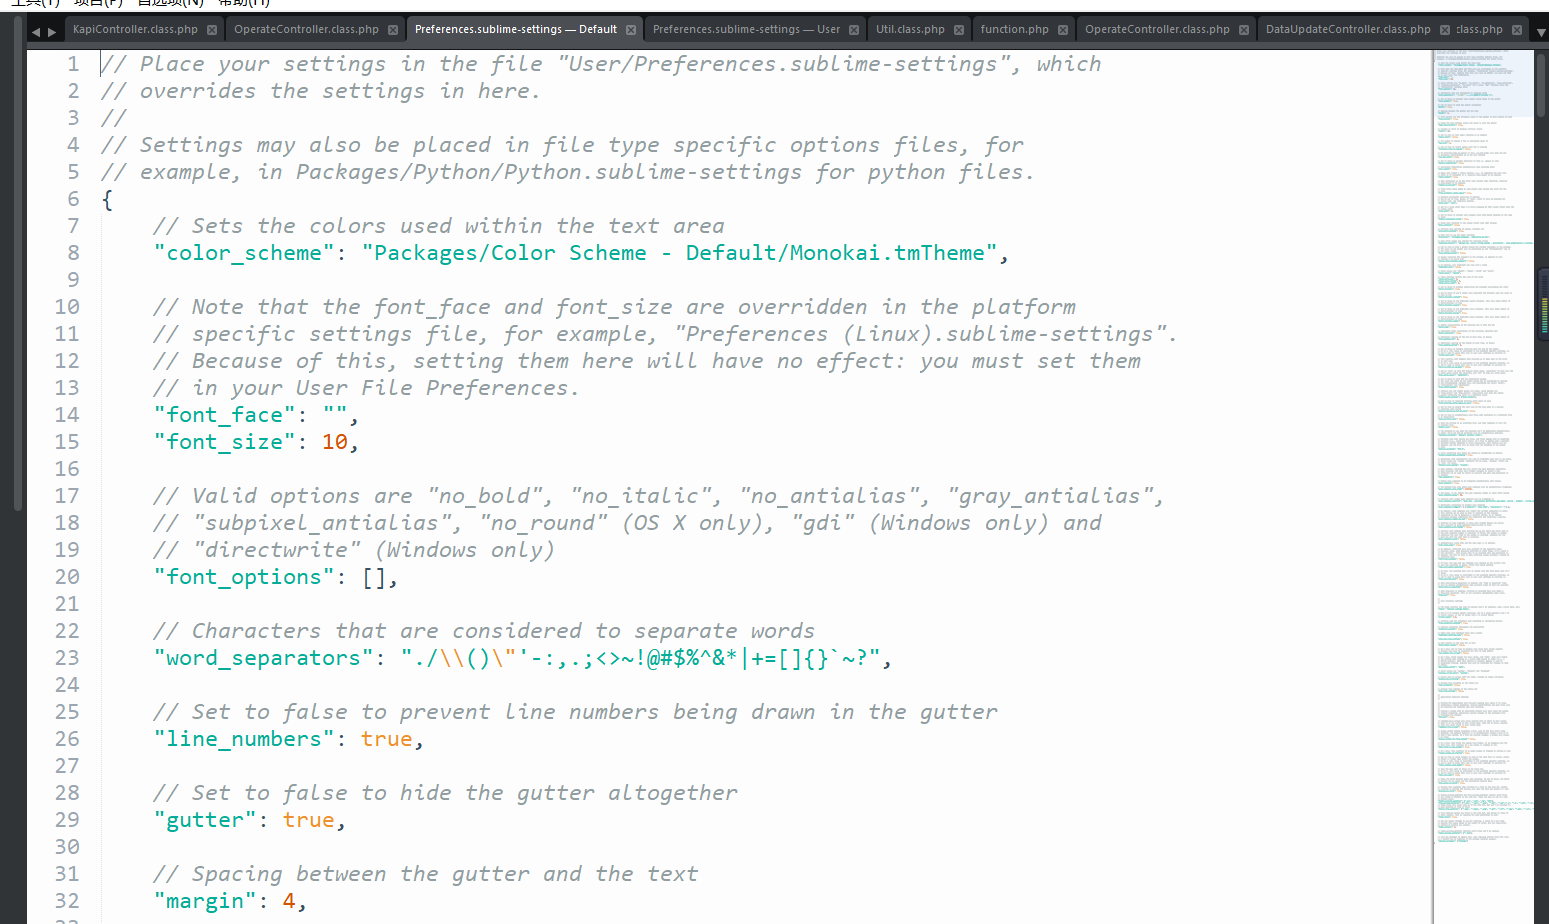Close the OperateController tab next to function.php
Image resolution: width=1549 pixels, height=924 pixels.
[x=1244, y=30]
